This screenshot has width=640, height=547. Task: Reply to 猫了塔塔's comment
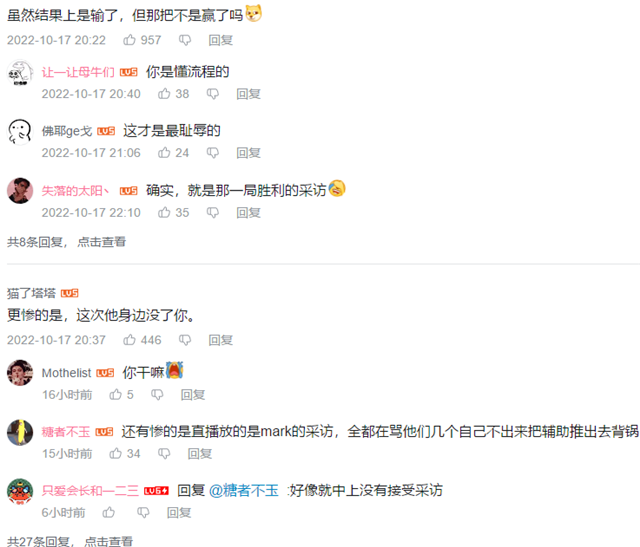coord(221,340)
